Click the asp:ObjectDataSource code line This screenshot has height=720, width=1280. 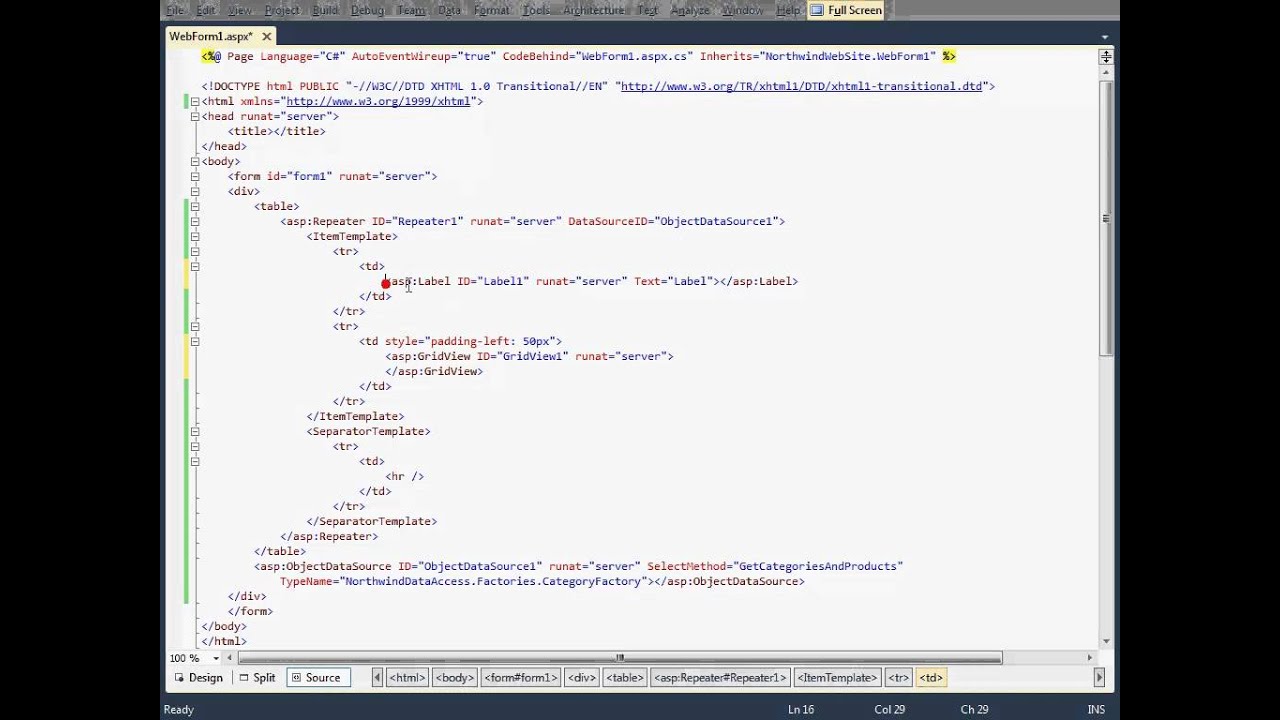[x=578, y=566]
